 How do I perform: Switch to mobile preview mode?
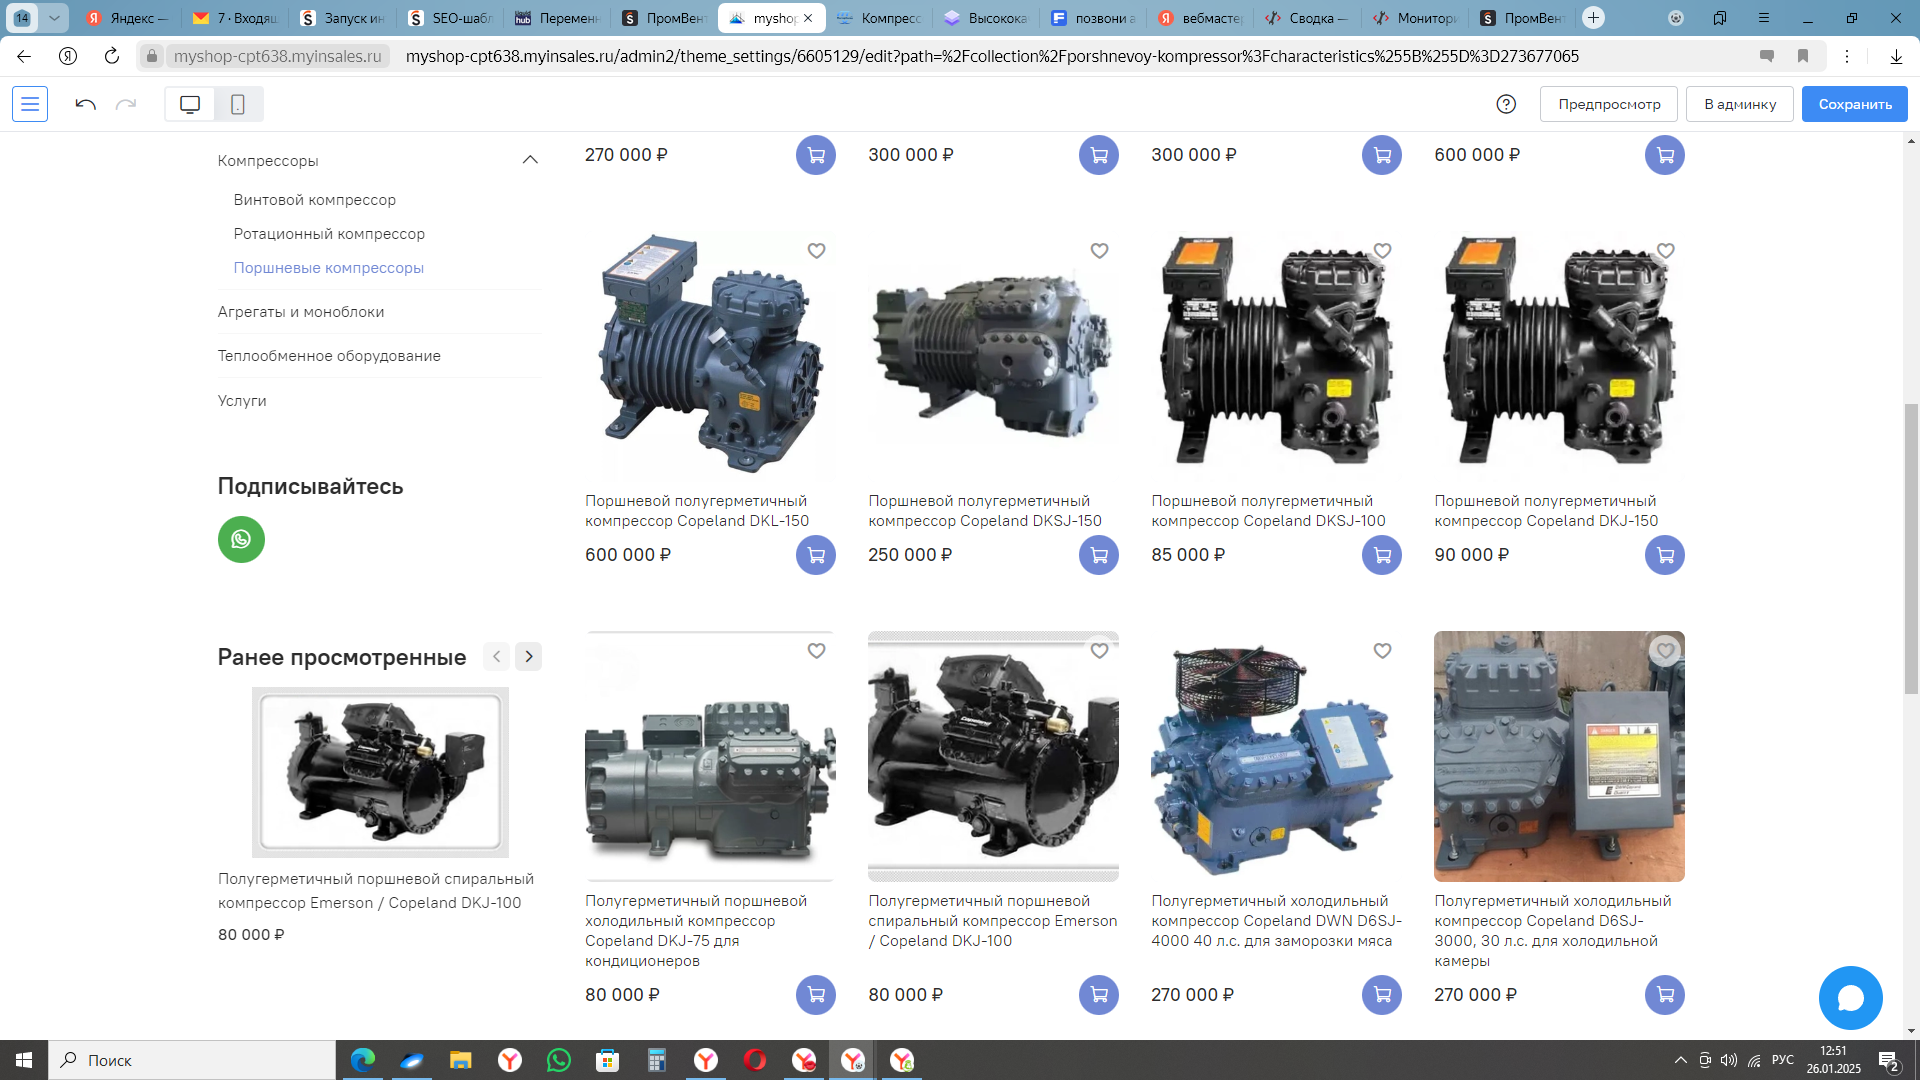[x=238, y=104]
